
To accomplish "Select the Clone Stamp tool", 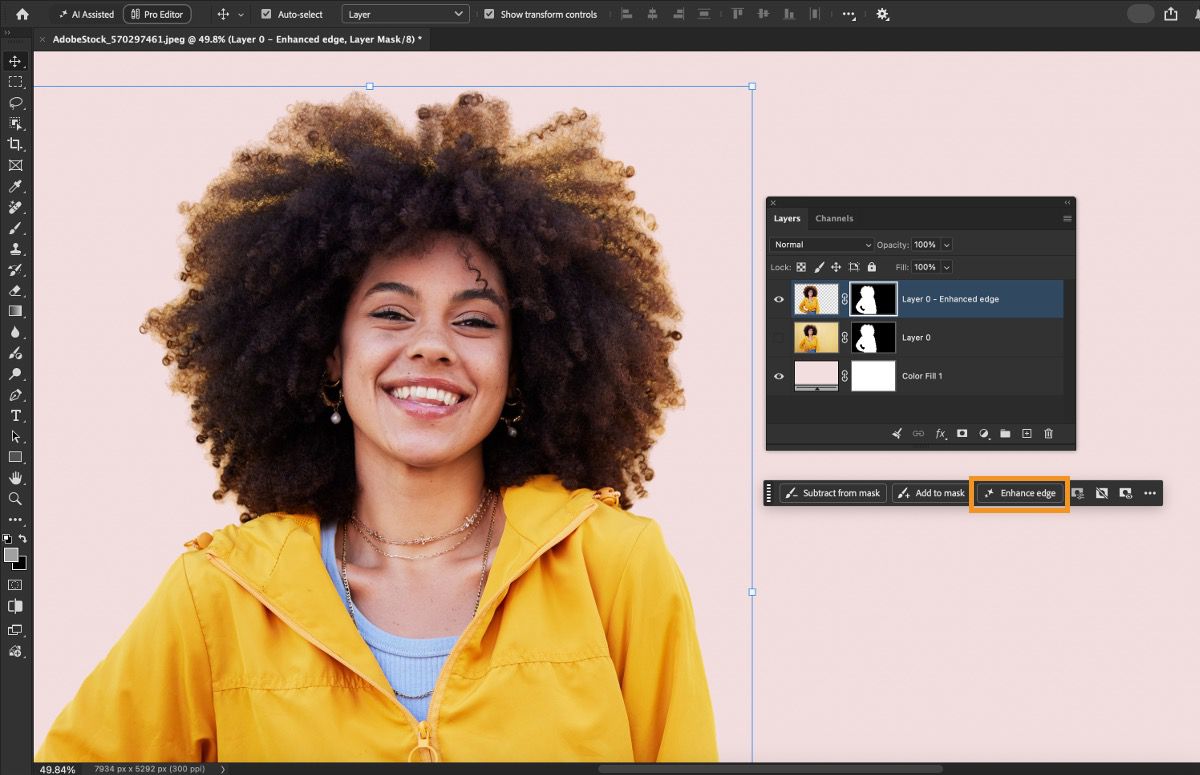I will tap(15, 249).
